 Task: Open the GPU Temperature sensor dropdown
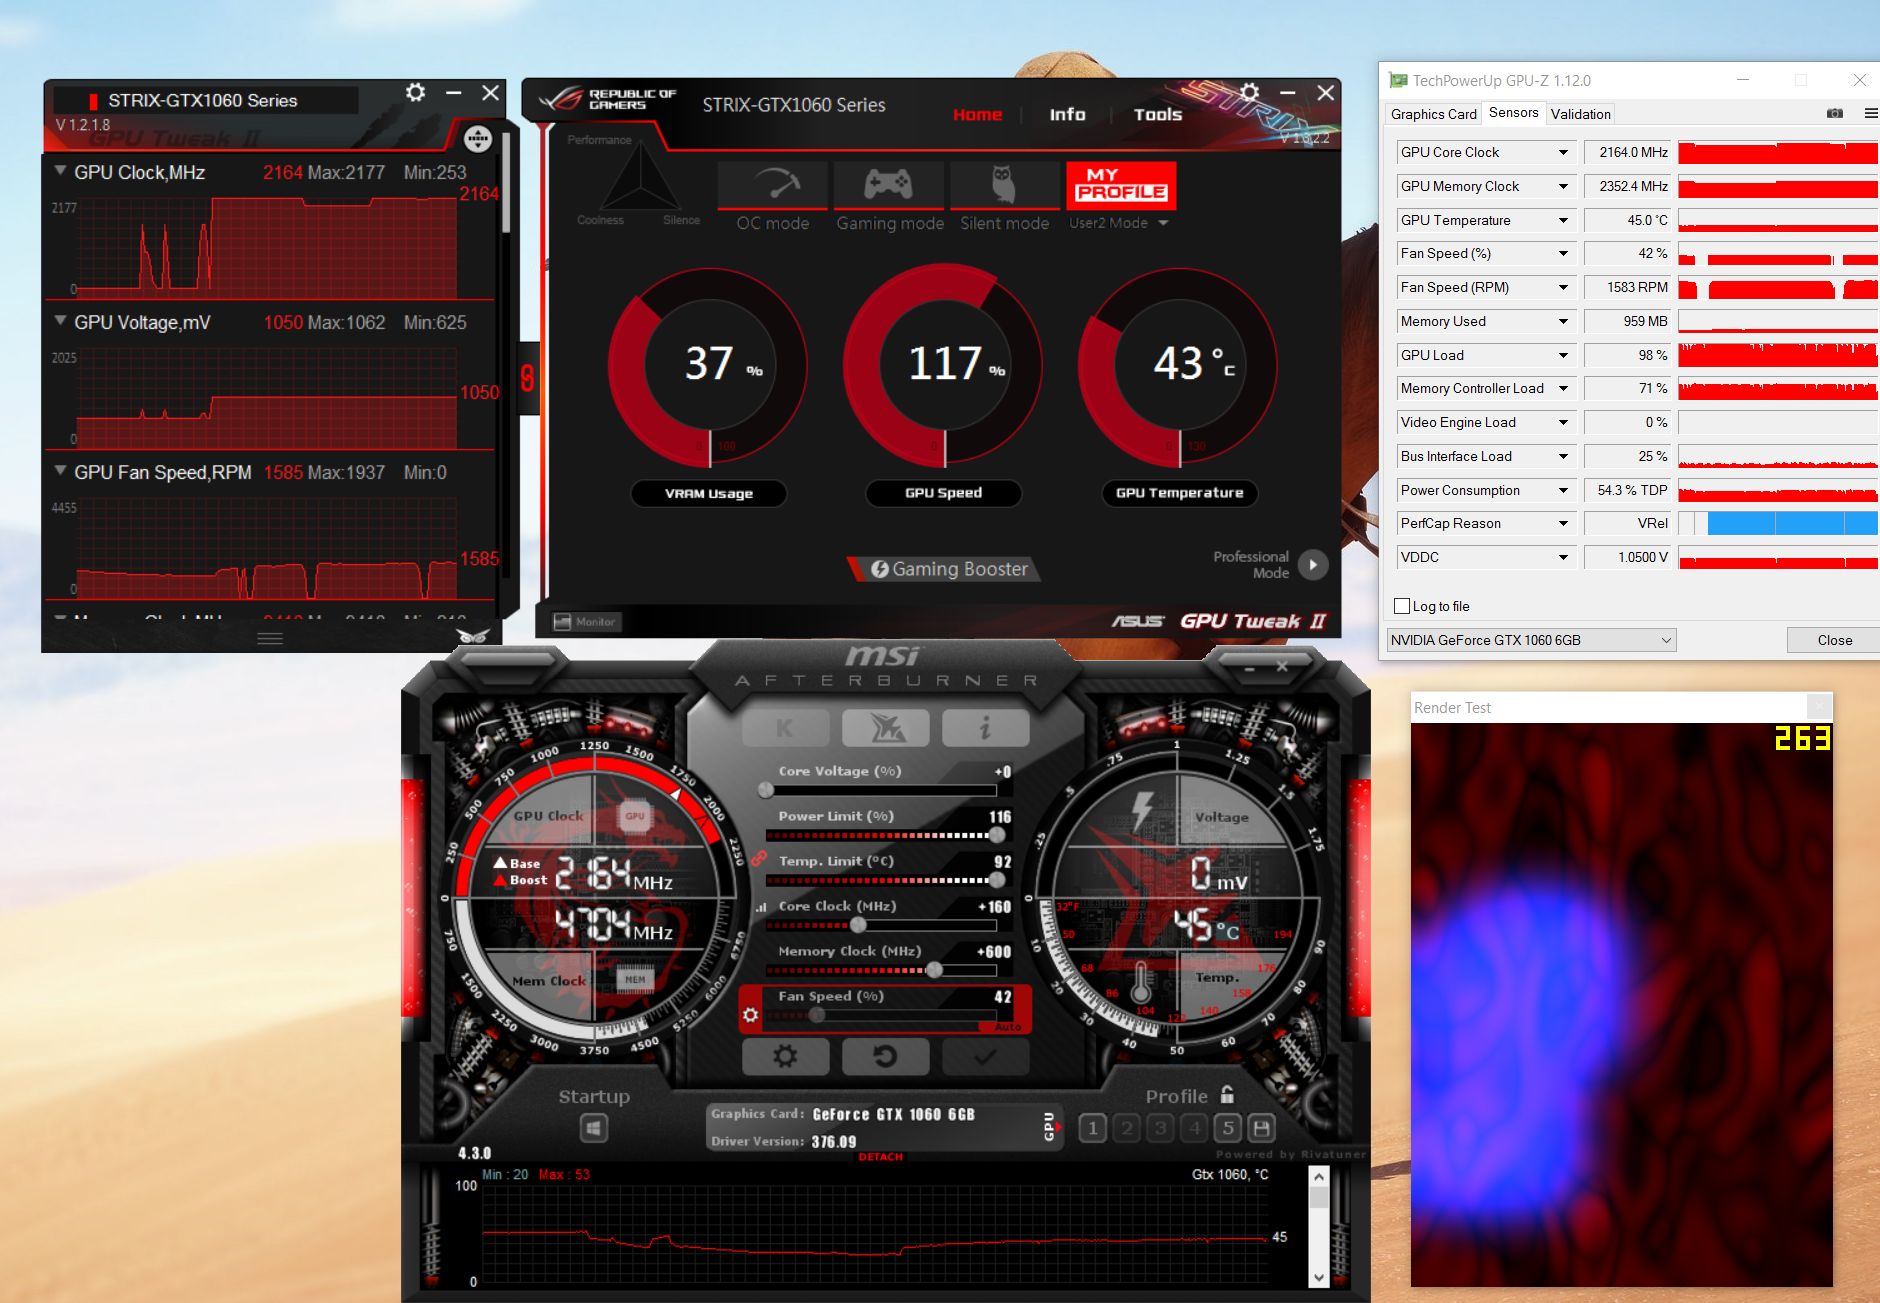(1563, 220)
